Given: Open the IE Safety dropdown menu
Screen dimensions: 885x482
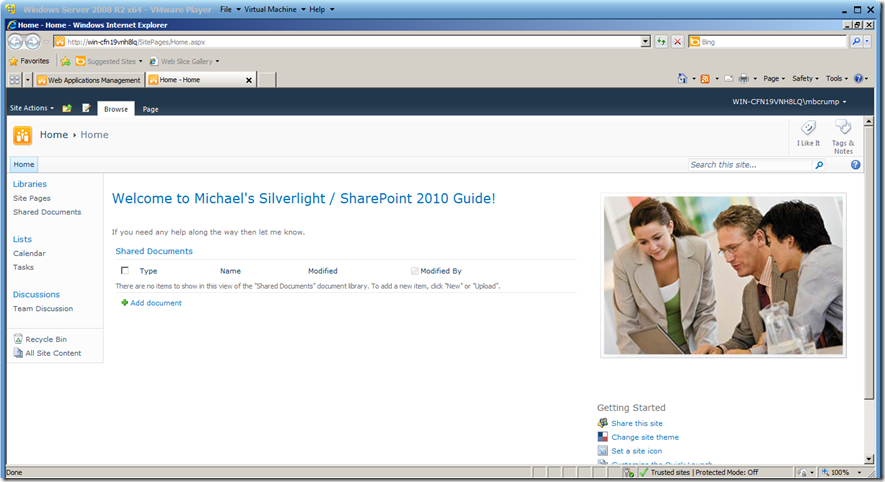Looking at the screenshot, I should tap(805, 78).
